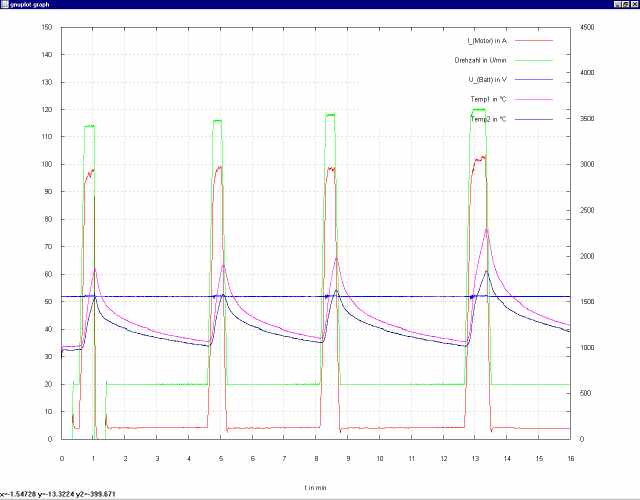Click the right axis tick label 1500
The width and height of the screenshot is (640, 500).
click(x=587, y=302)
